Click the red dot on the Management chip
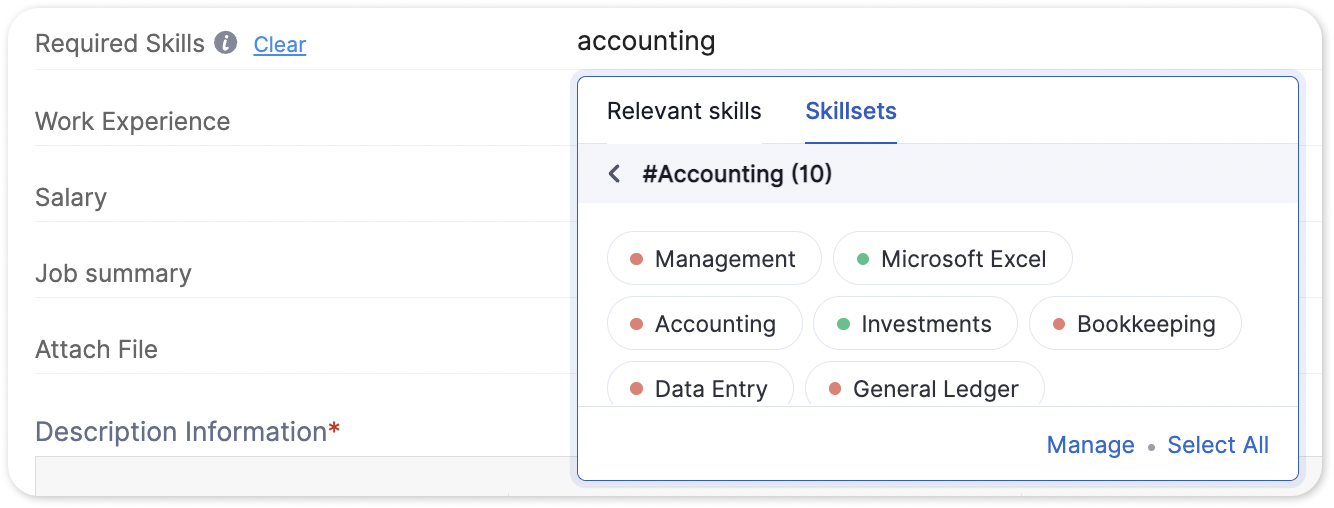Screen dimensions: 1334x508 pyautogui.click(x=636, y=260)
